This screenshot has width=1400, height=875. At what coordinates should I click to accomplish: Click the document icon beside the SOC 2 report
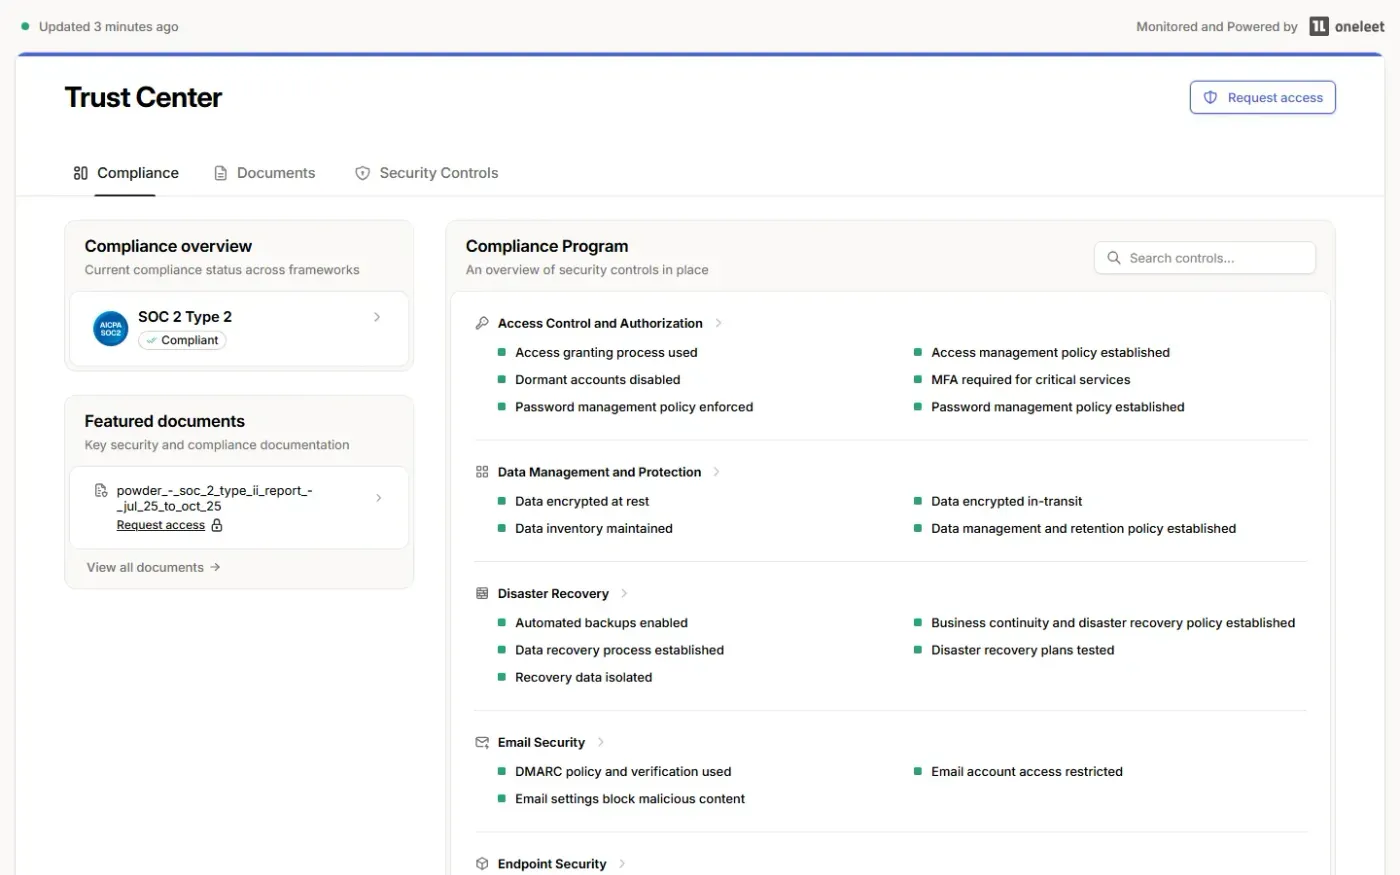coord(101,490)
